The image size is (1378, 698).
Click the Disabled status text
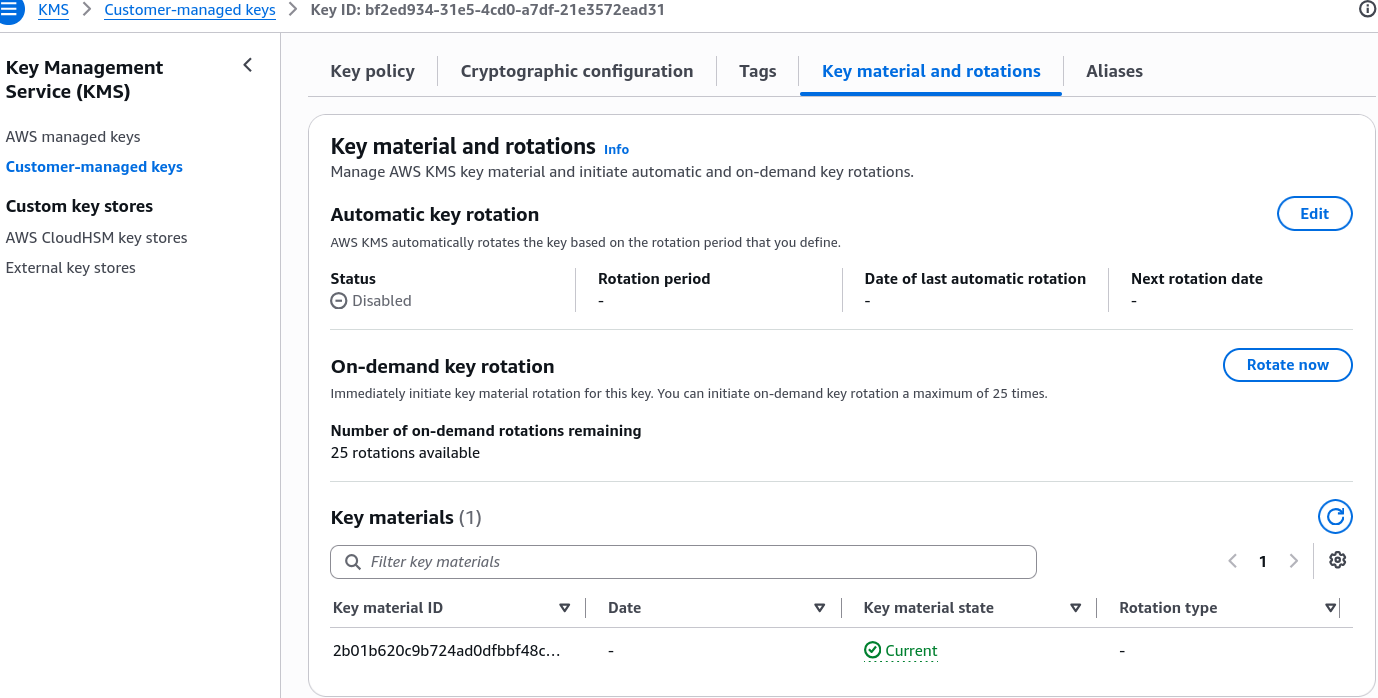(x=382, y=300)
